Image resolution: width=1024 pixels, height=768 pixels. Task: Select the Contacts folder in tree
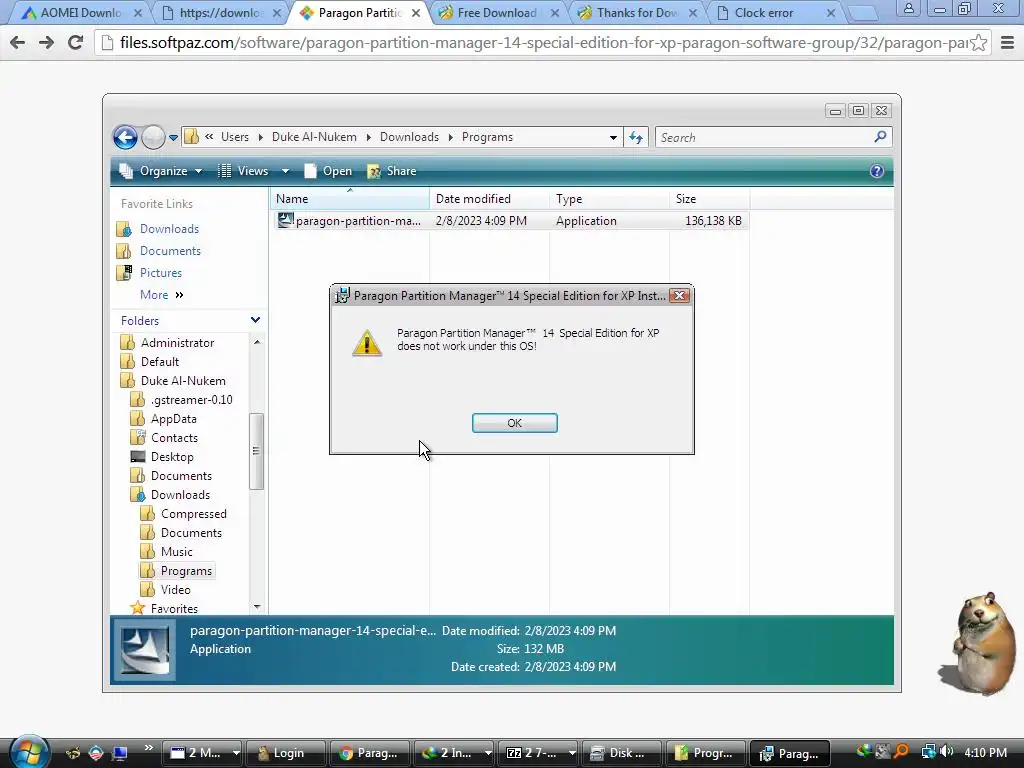pos(174,438)
